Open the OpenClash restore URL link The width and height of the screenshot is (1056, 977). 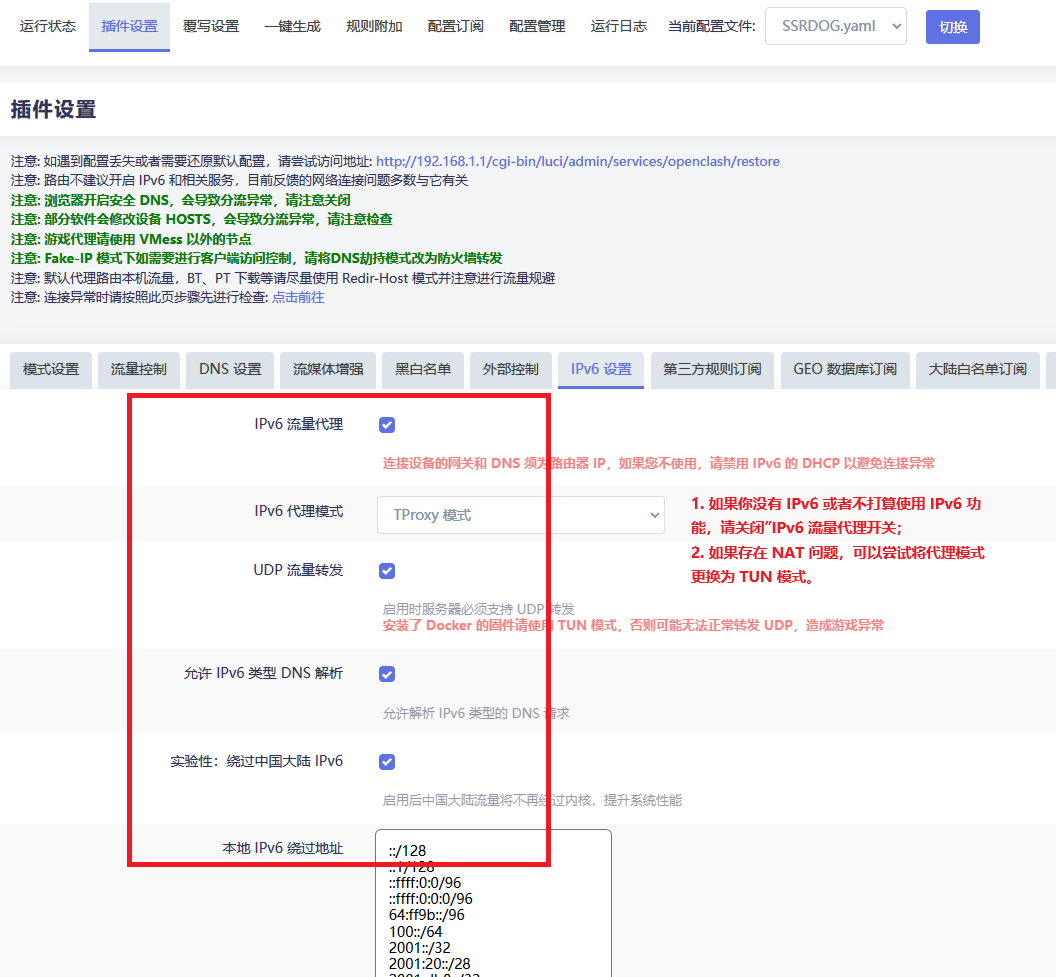tap(577, 161)
